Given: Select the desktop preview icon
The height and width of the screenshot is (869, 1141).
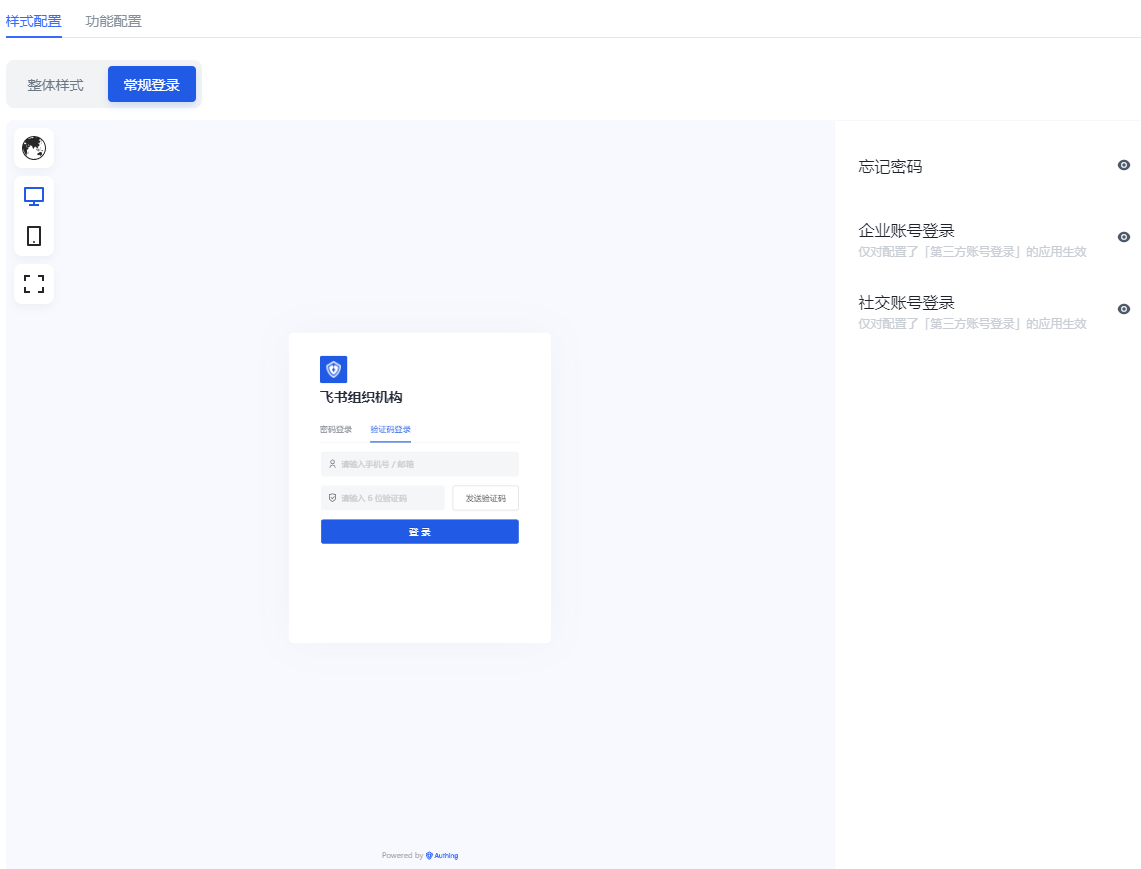Looking at the screenshot, I should pos(34,196).
